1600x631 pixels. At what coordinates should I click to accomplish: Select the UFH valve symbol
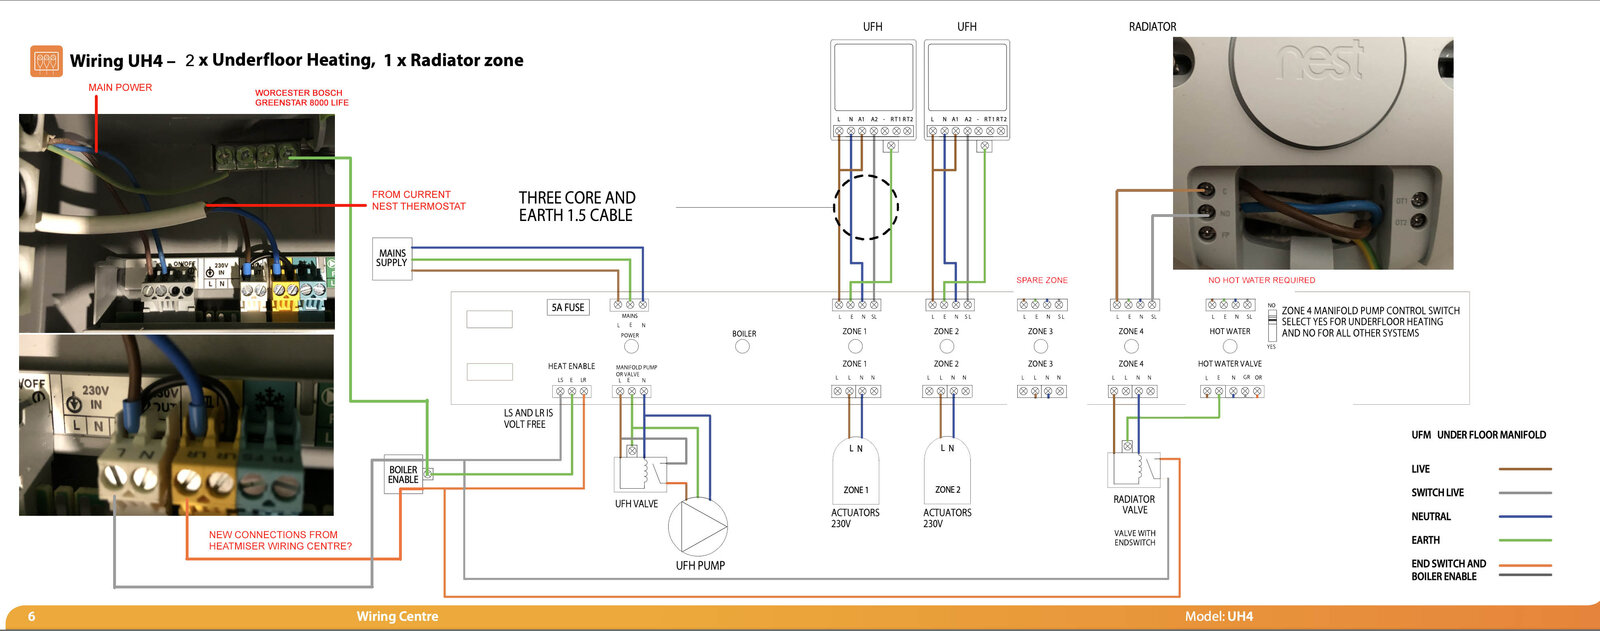point(639,474)
